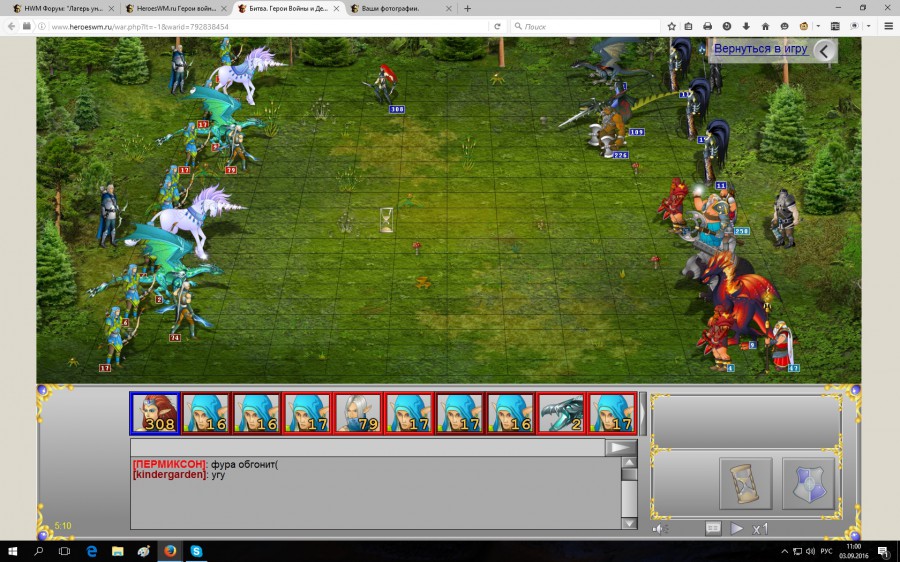Click the Print toolbar icon
Image resolution: width=900 pixels, height=562 pixels.
coord(707,26)
